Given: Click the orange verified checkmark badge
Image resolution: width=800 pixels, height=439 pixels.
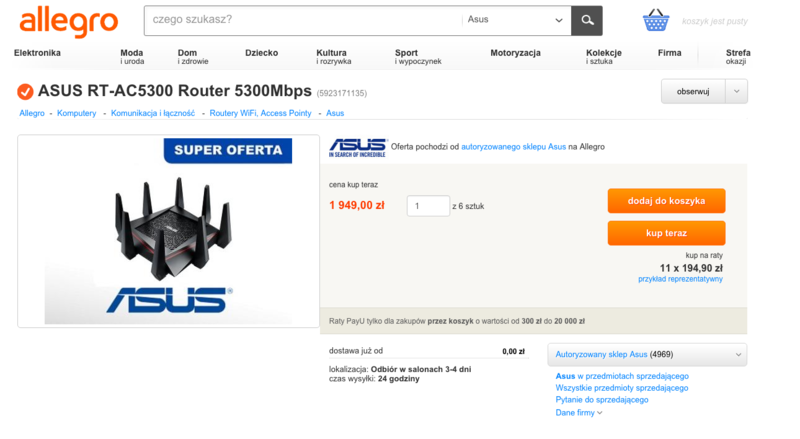Looking at the screenshot, I should [25, 92].
